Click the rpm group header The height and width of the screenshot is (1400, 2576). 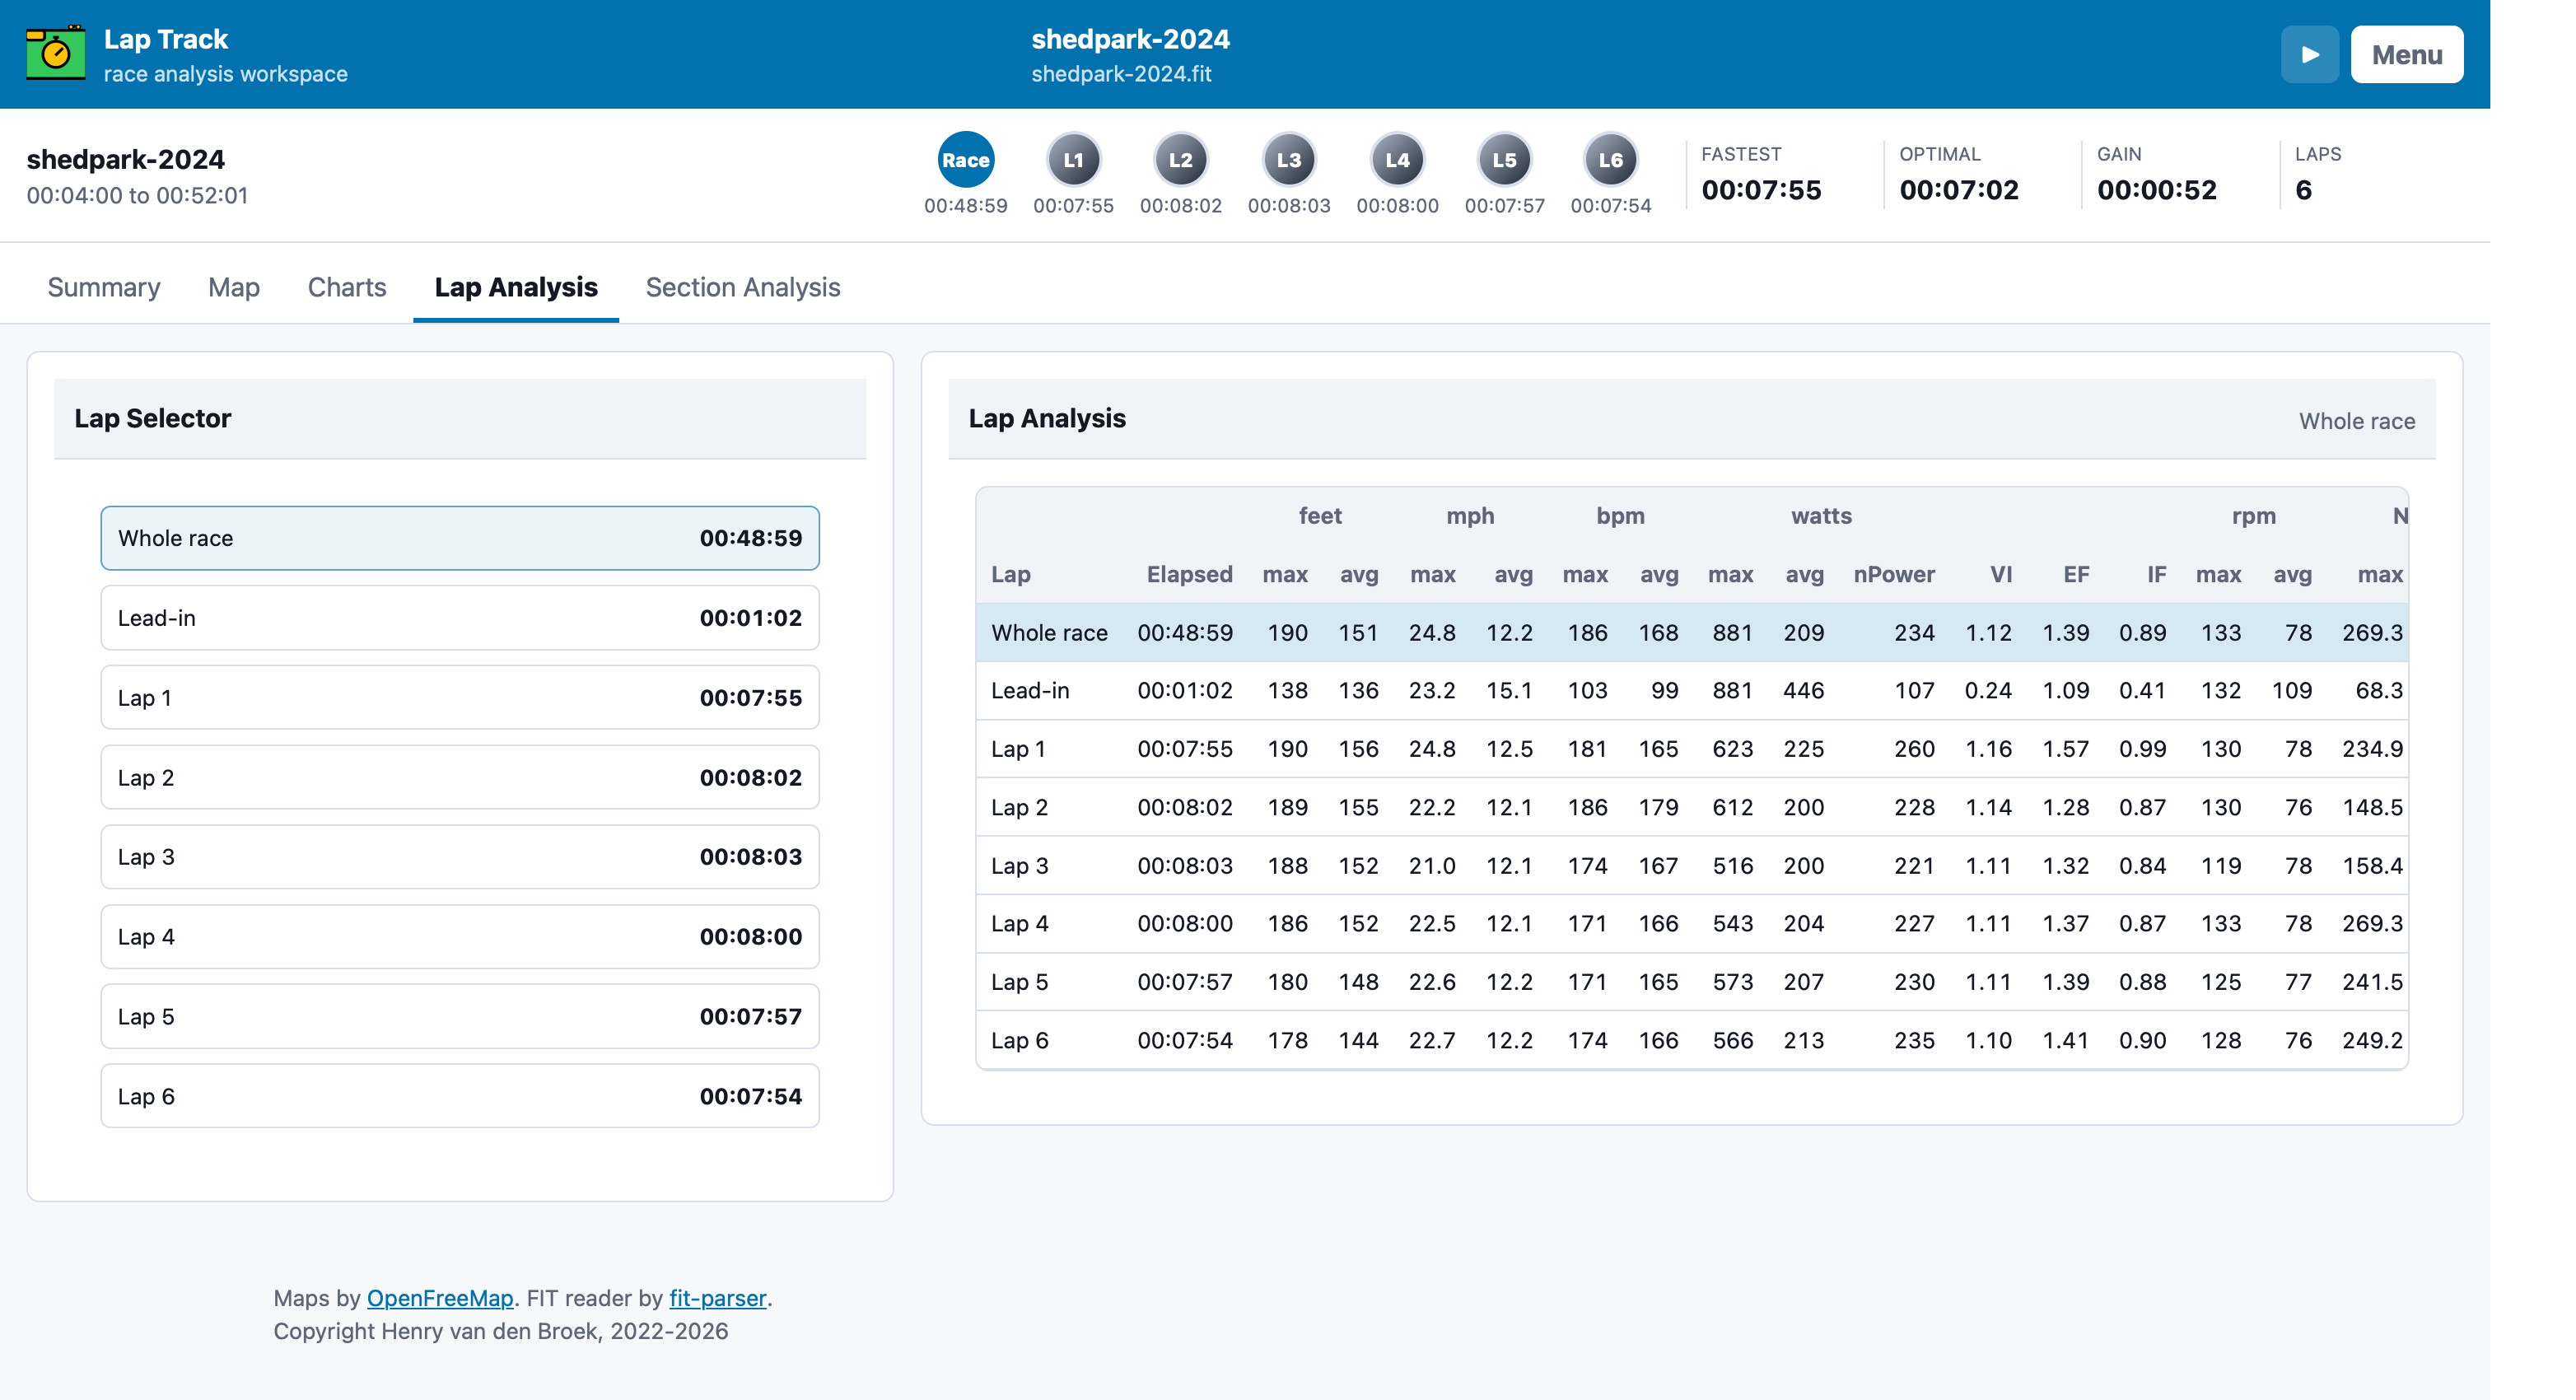(x=2253, y=516)
